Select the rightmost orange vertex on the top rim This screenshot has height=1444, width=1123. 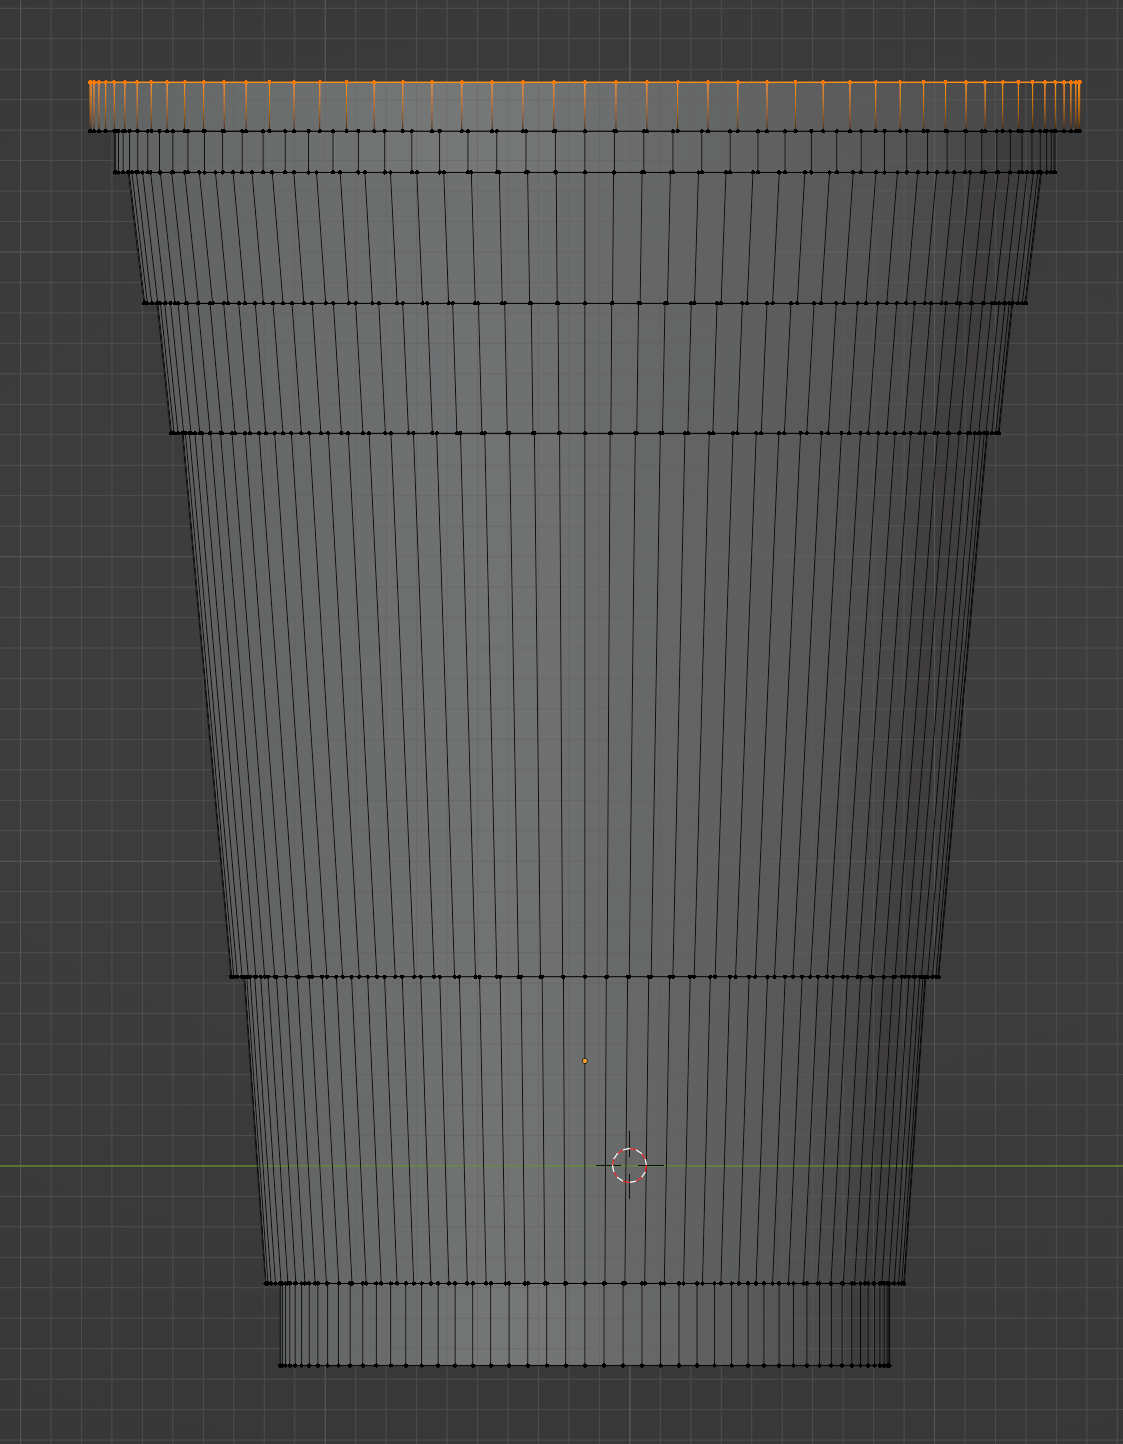click(x=1080, y=82)
